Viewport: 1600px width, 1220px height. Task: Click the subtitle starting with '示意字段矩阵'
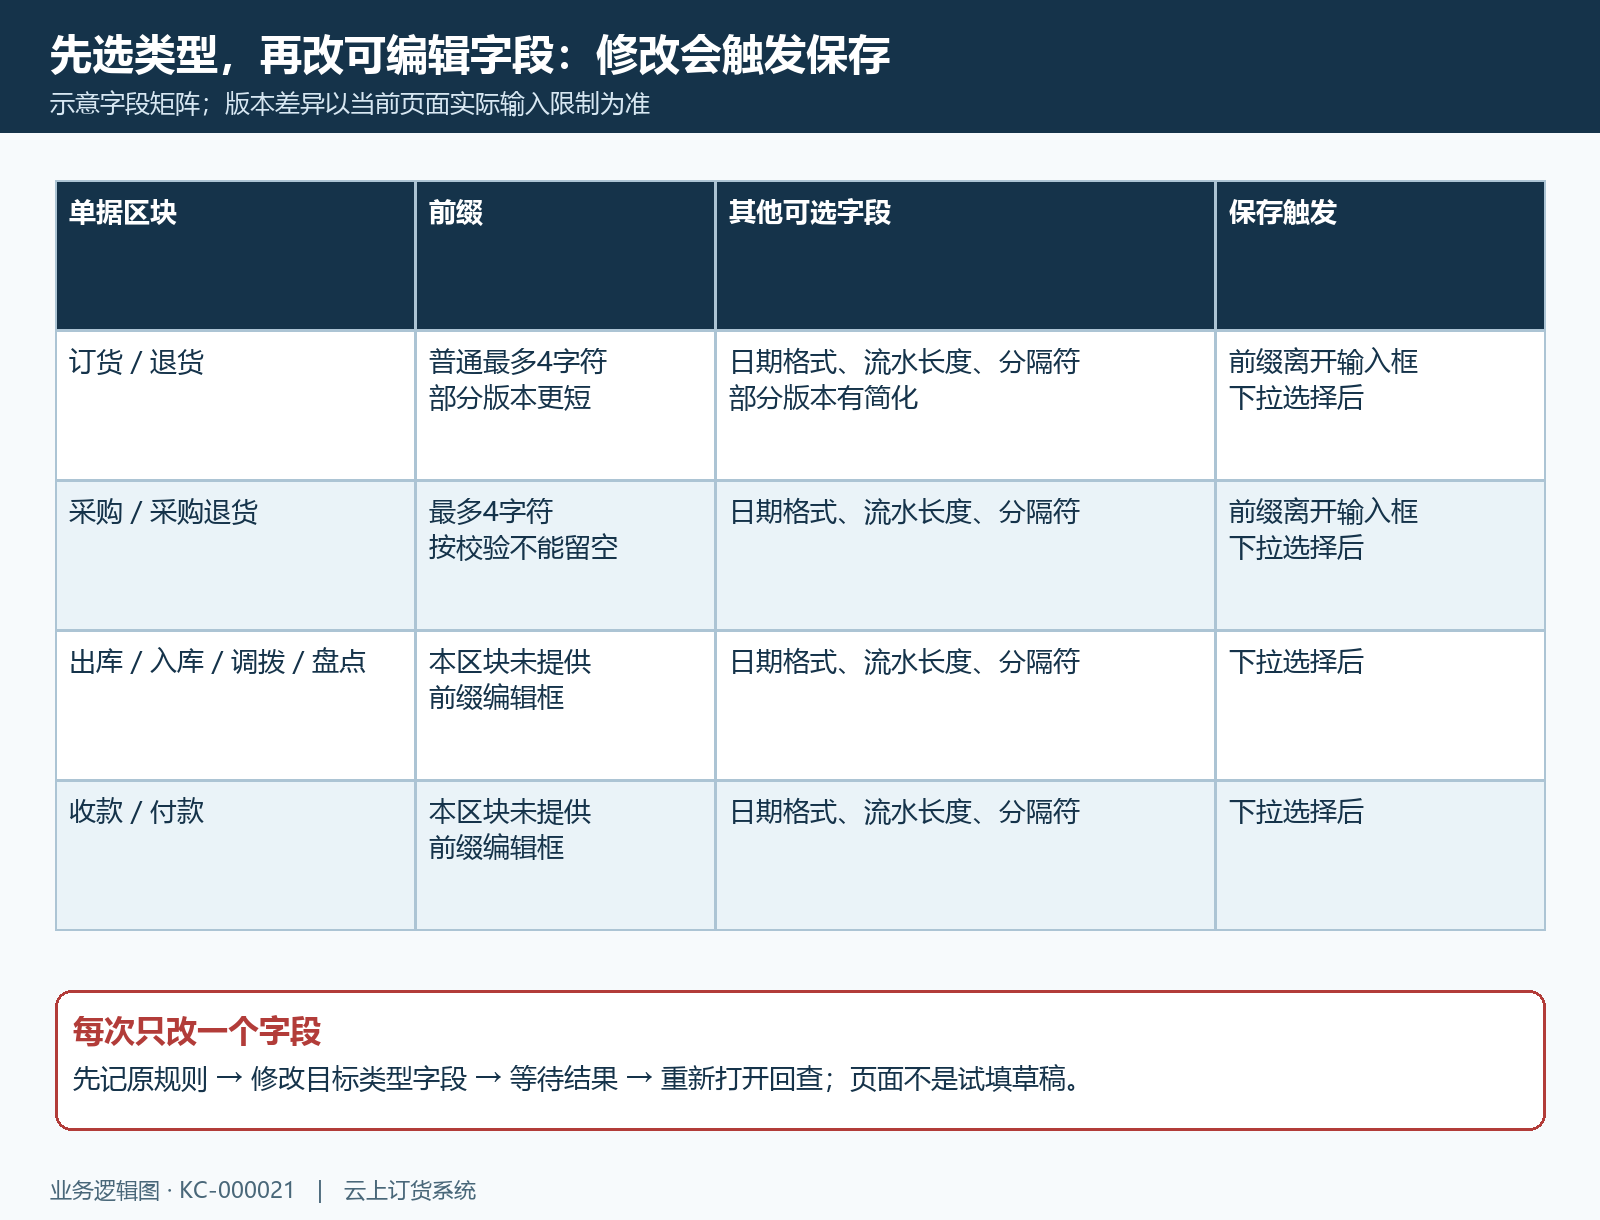350,104
